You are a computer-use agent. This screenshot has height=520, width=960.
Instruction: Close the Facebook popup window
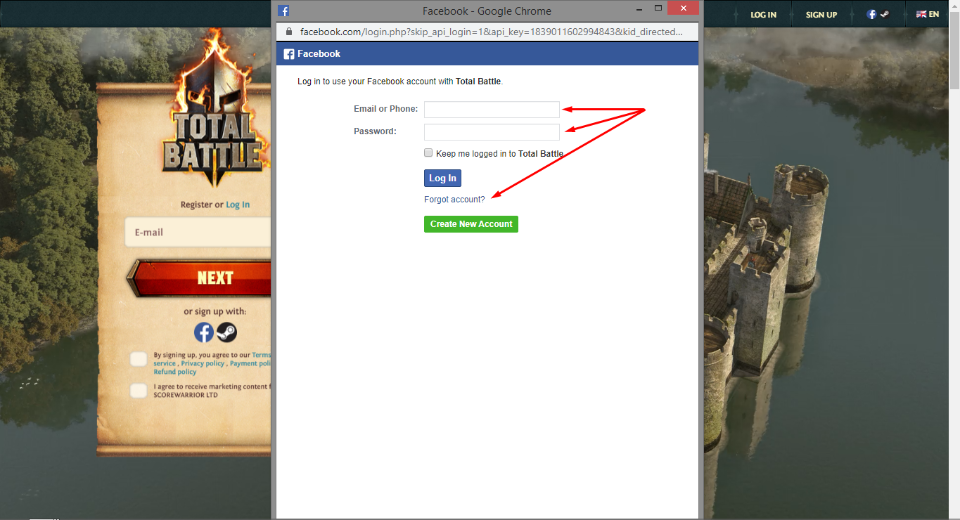[683, 9]
